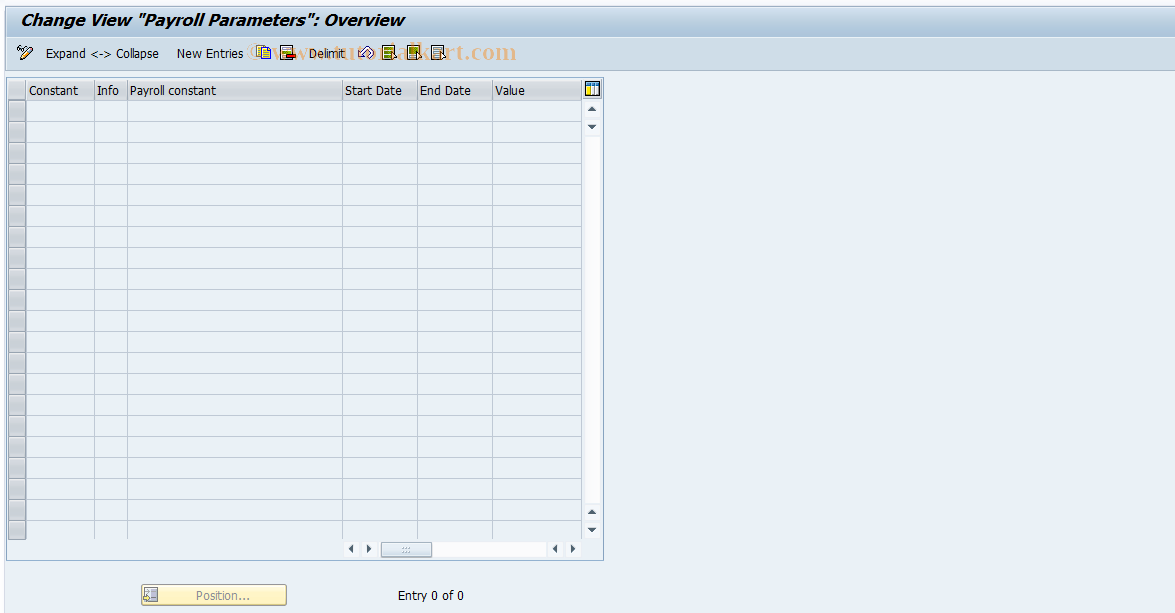This screenshot has width=1175, height=613.
Task: Click Expand <-> Collapse button
Action: click(x=102, y=53)
